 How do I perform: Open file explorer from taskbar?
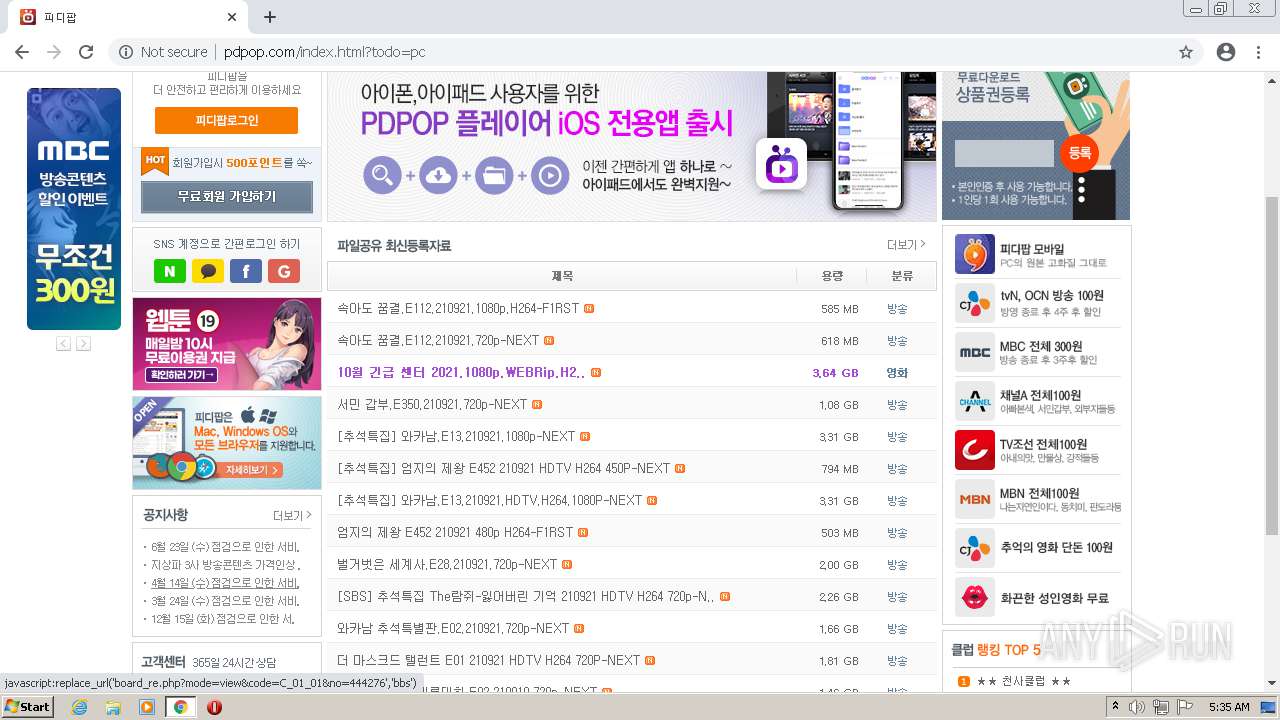(x=113, y=707)
